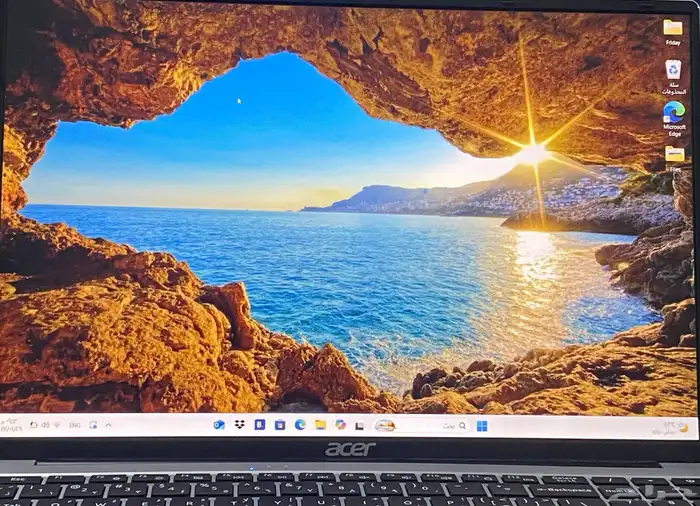
Task: Open Microsoft Store from the taskbar
Action: 280,425
